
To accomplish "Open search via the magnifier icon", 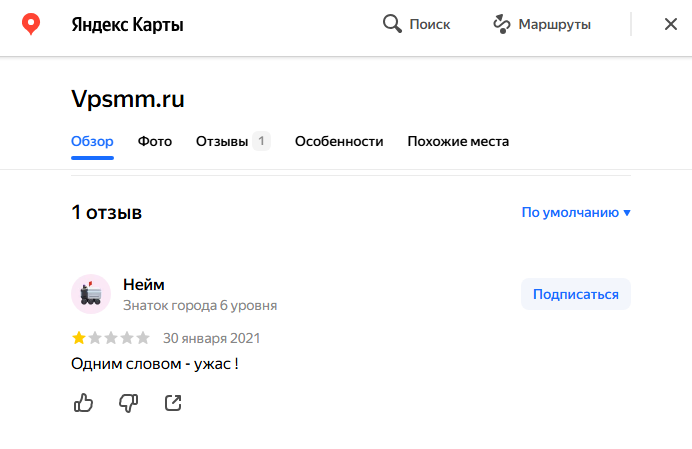I will pyautogui.click(x=392, y=24).
